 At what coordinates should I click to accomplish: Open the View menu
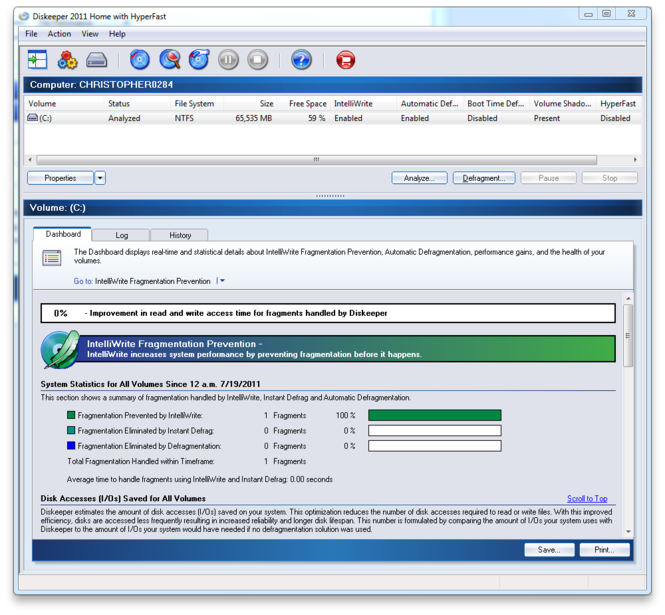click(x=90, y=34)
